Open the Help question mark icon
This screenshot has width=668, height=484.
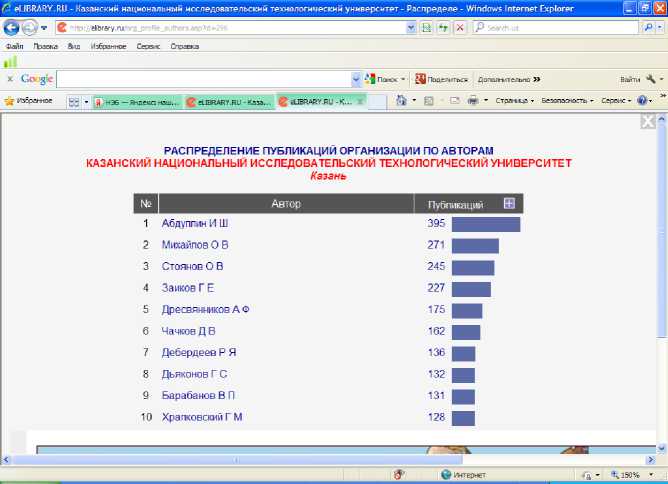click(x=642, y=101)
